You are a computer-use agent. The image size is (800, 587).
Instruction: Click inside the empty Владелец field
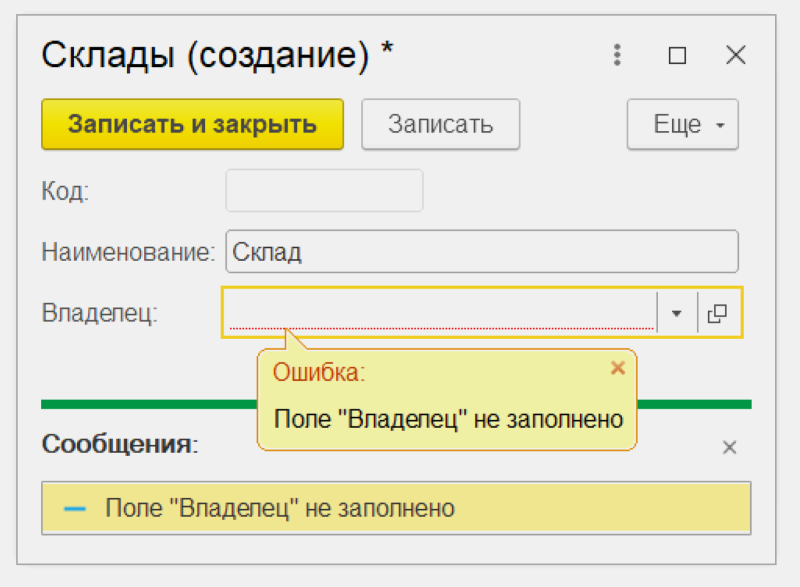[x=441, y=312]
